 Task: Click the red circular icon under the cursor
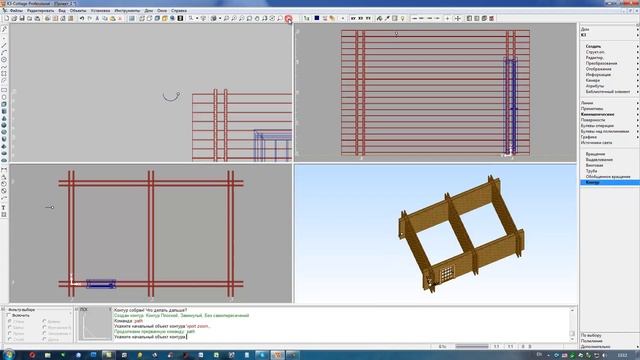288,18
